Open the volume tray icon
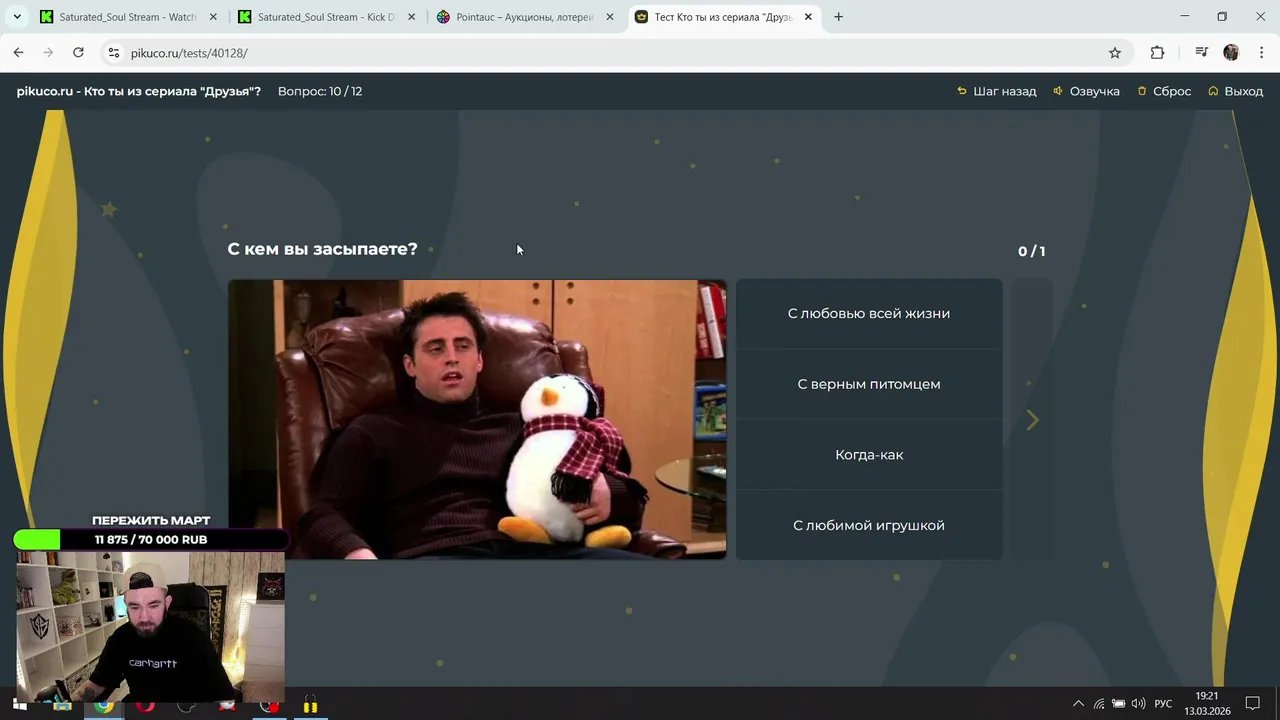 [x=1139, y=704]
